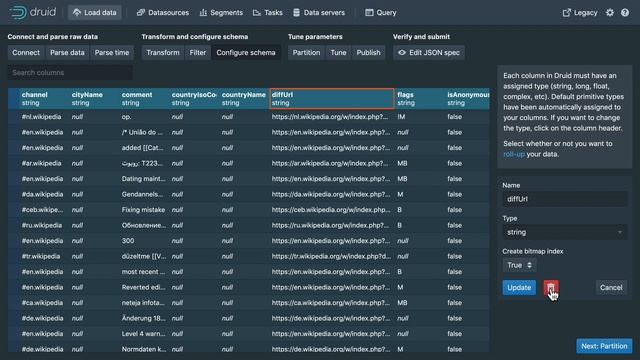Screen dimensions: 640x360
Task: Select the channel column header
Action: [x=43, y=99]
